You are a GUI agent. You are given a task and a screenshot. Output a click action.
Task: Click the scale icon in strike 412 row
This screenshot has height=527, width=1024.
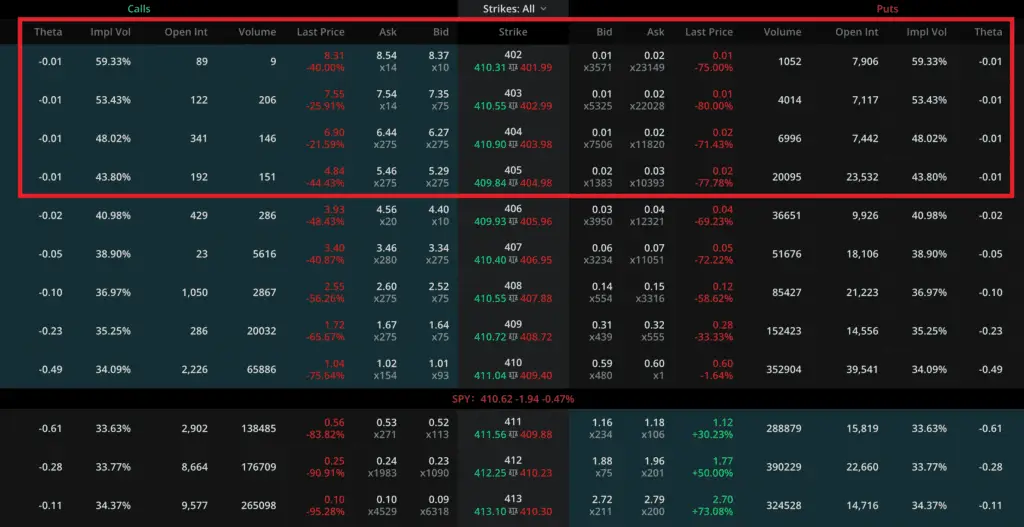(513, 473)
